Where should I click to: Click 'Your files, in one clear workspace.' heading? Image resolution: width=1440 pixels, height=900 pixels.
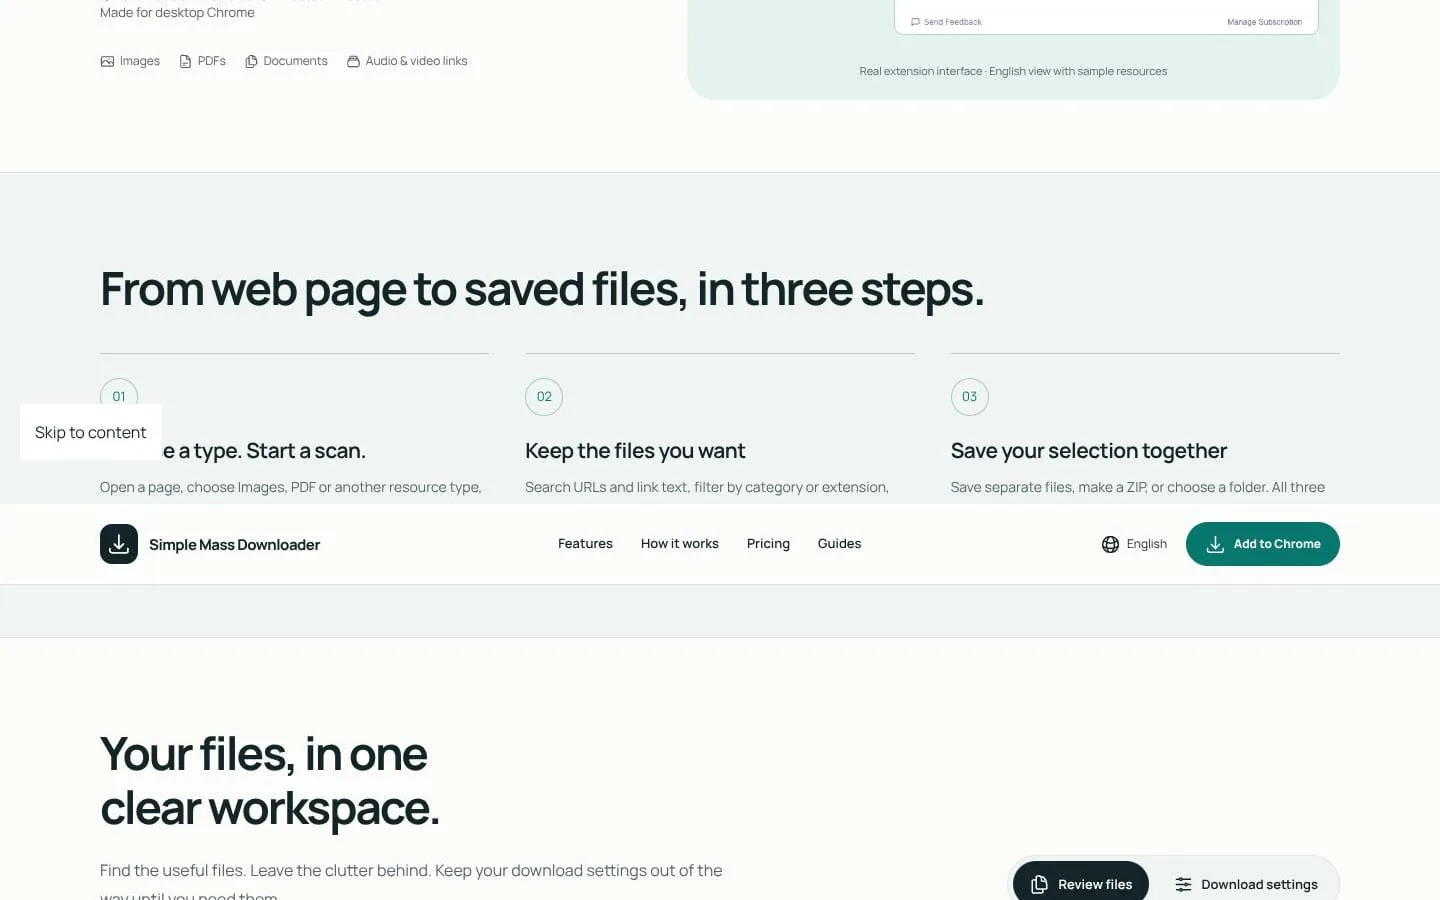270,781
